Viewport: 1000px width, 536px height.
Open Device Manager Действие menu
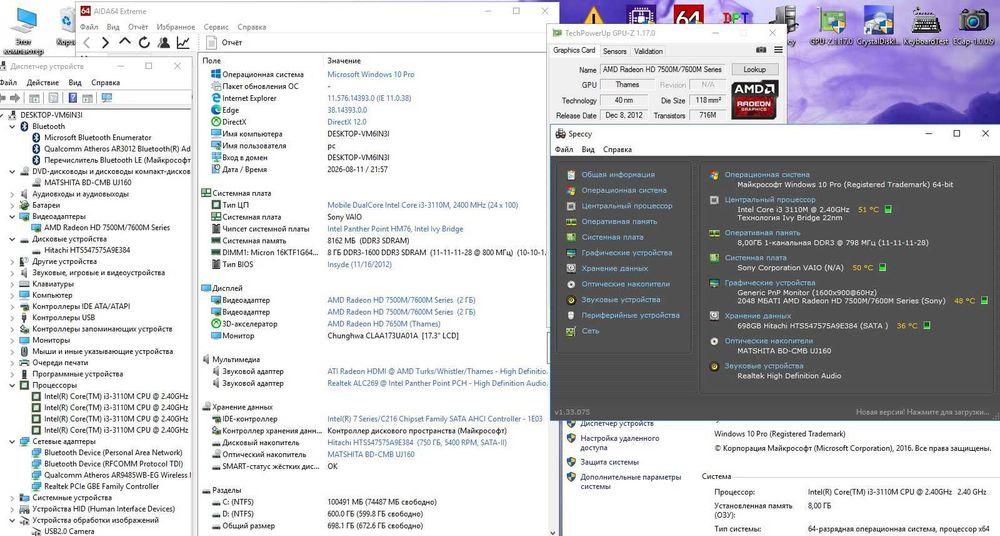coord(43,82)
